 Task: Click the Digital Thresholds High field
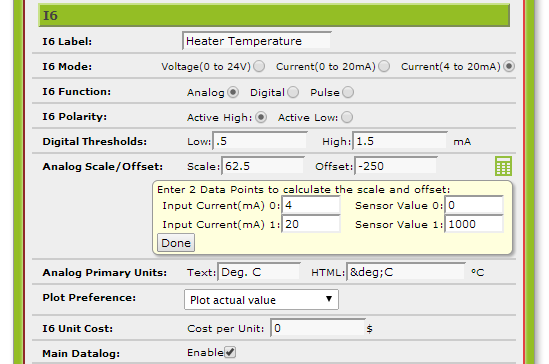400,141
